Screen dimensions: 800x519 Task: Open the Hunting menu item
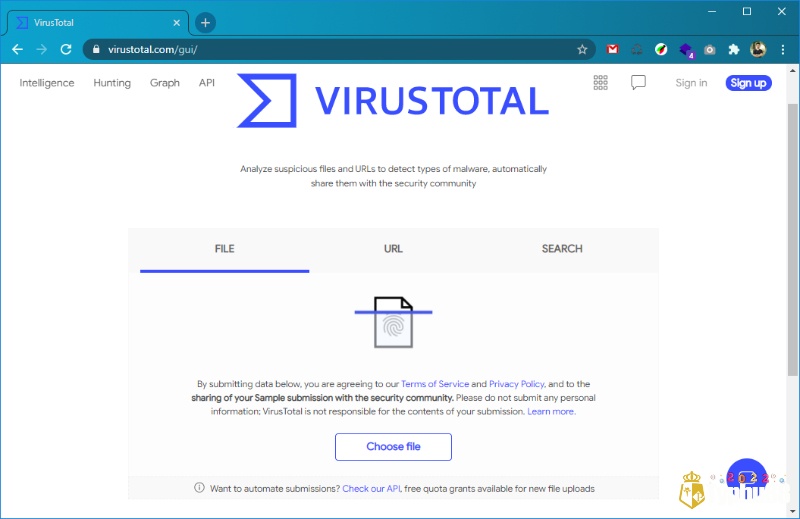coord(112,83)
